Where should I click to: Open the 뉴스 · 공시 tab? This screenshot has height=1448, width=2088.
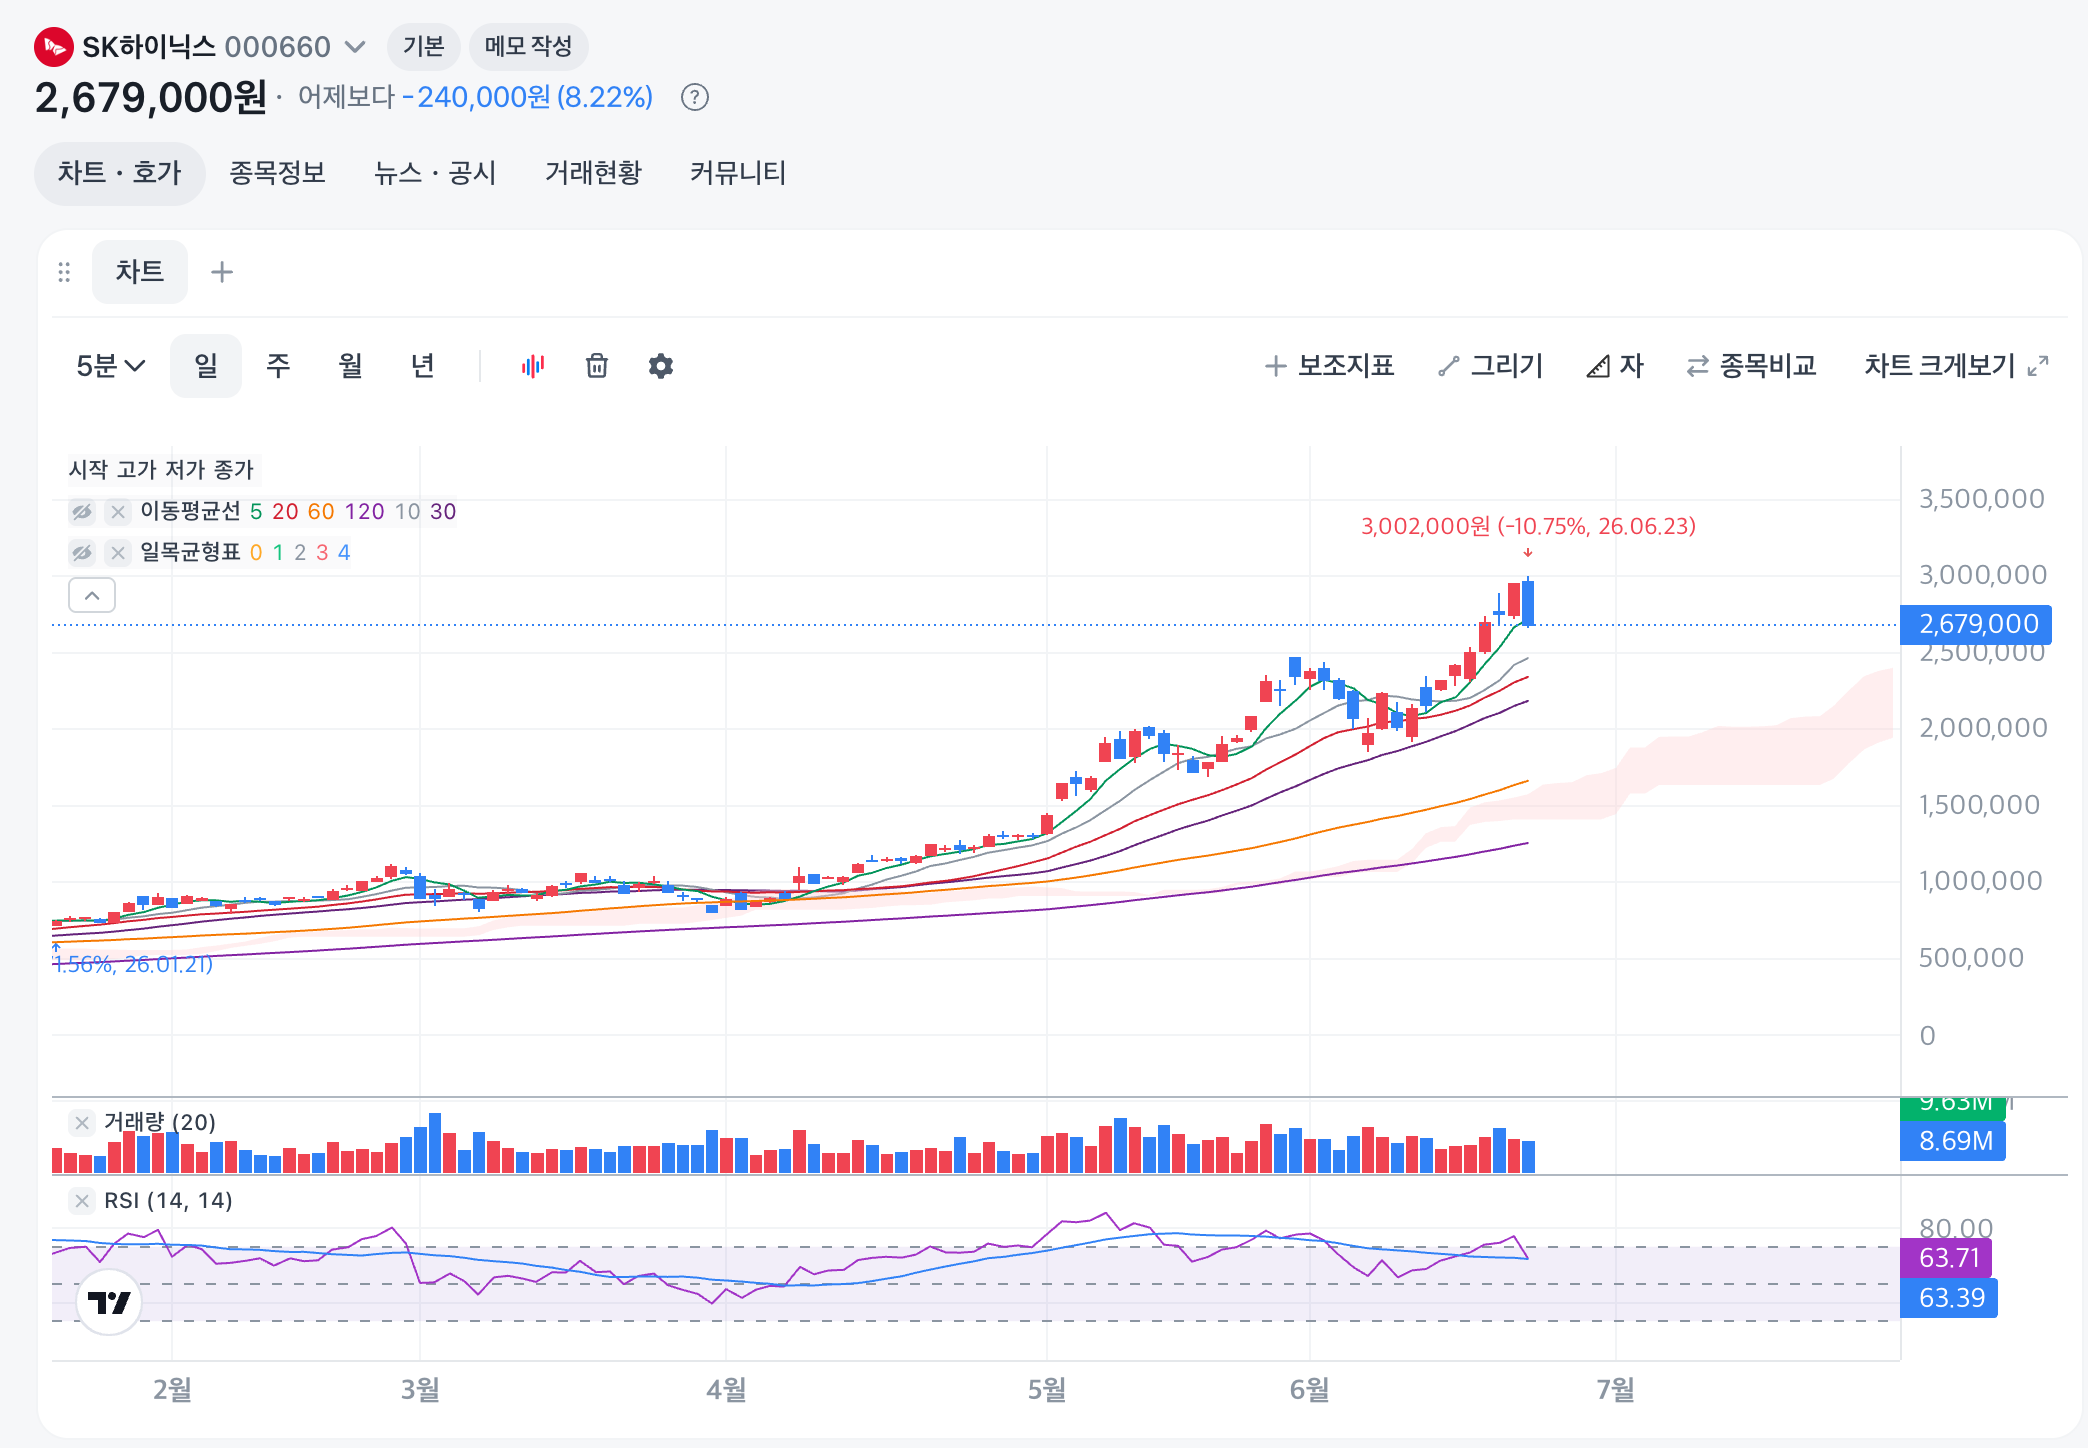point(435,173)
